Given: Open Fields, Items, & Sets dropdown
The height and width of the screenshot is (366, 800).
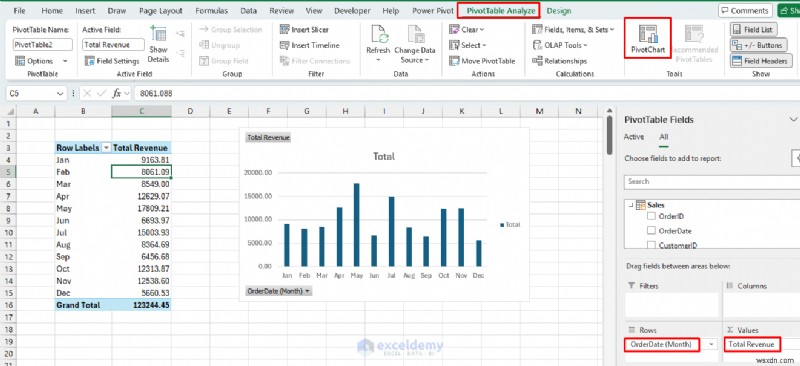Looking at the screenshot, I should (573, 30).
